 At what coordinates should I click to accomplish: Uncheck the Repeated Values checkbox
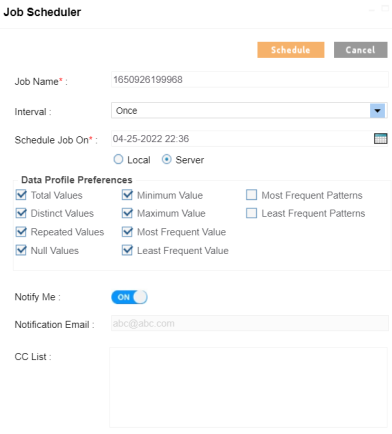pos(21,232)
